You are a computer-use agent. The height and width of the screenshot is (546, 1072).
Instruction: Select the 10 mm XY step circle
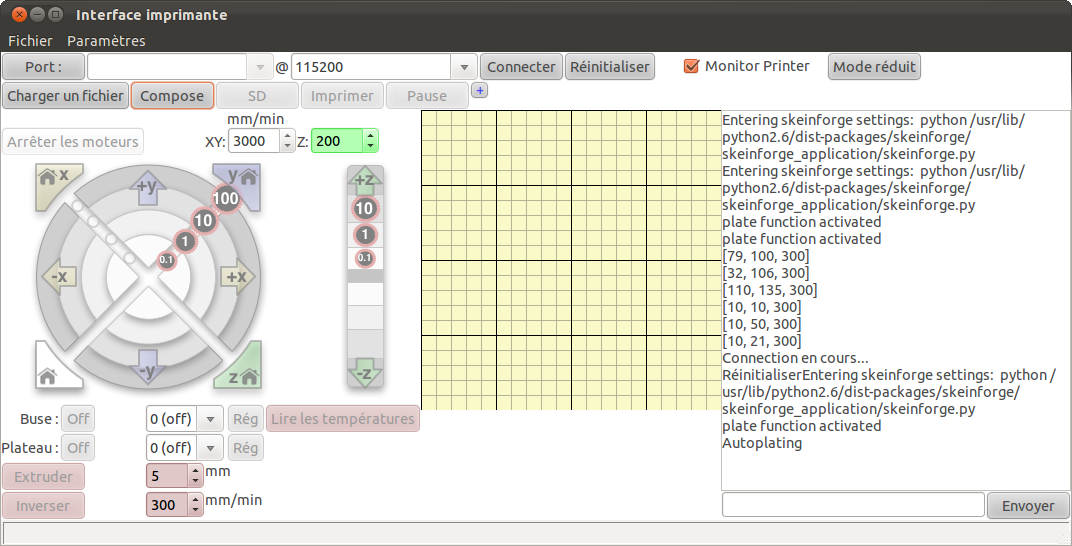click(x=203, y=220)
